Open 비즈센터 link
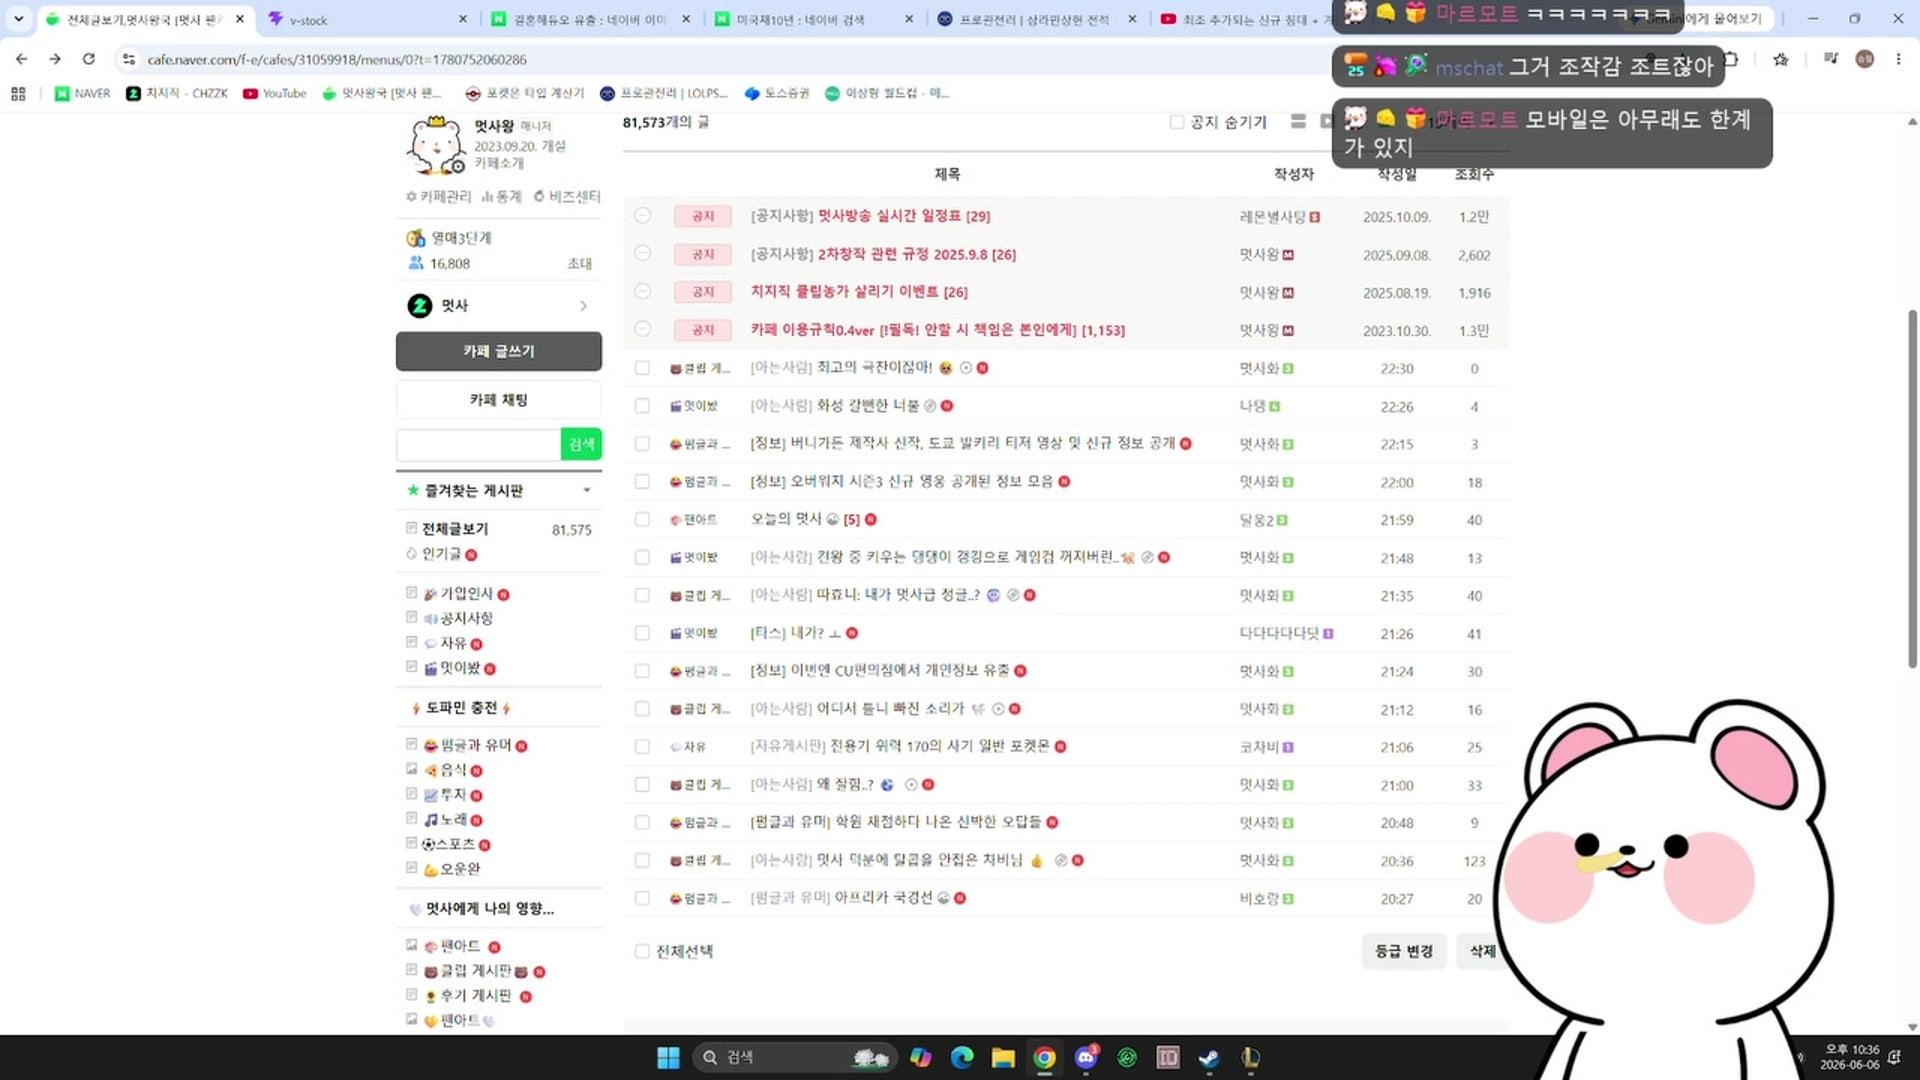The width and height of the screenshot is (1920, 1080). click(x=567, y=196)
